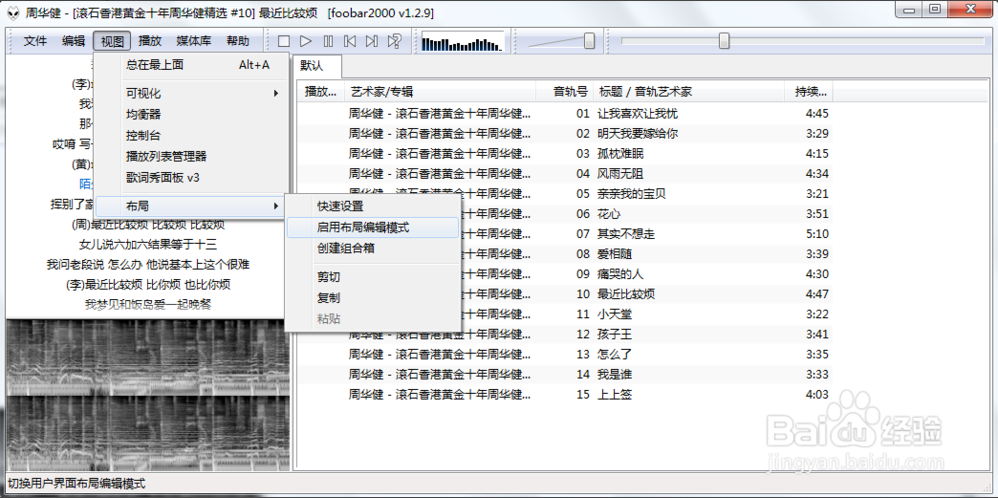Screen dimensions: 998x498
Task: Select track 04 风雨无阻
Action: point(565,174)
